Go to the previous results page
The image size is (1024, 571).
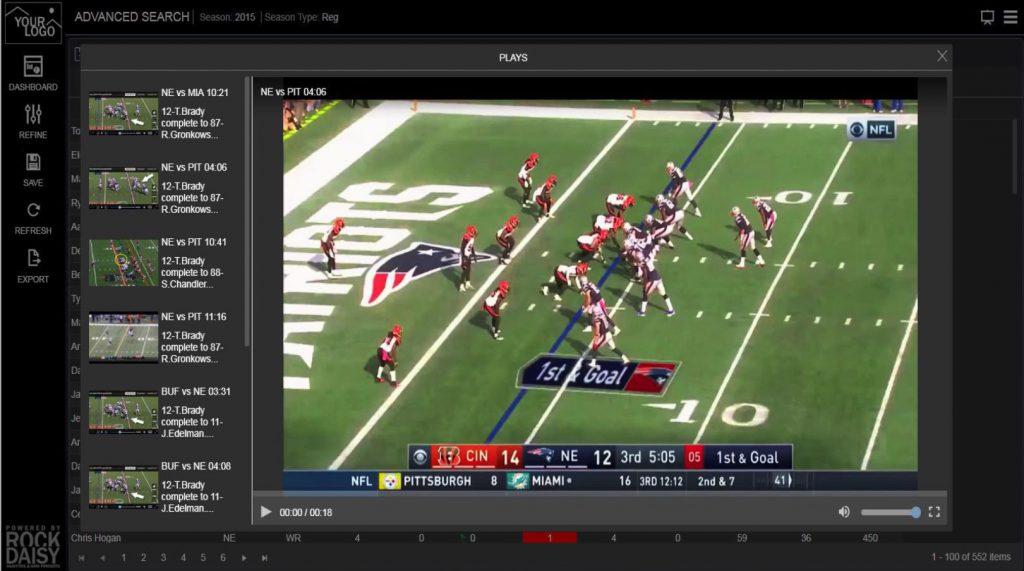pos(103,557)
